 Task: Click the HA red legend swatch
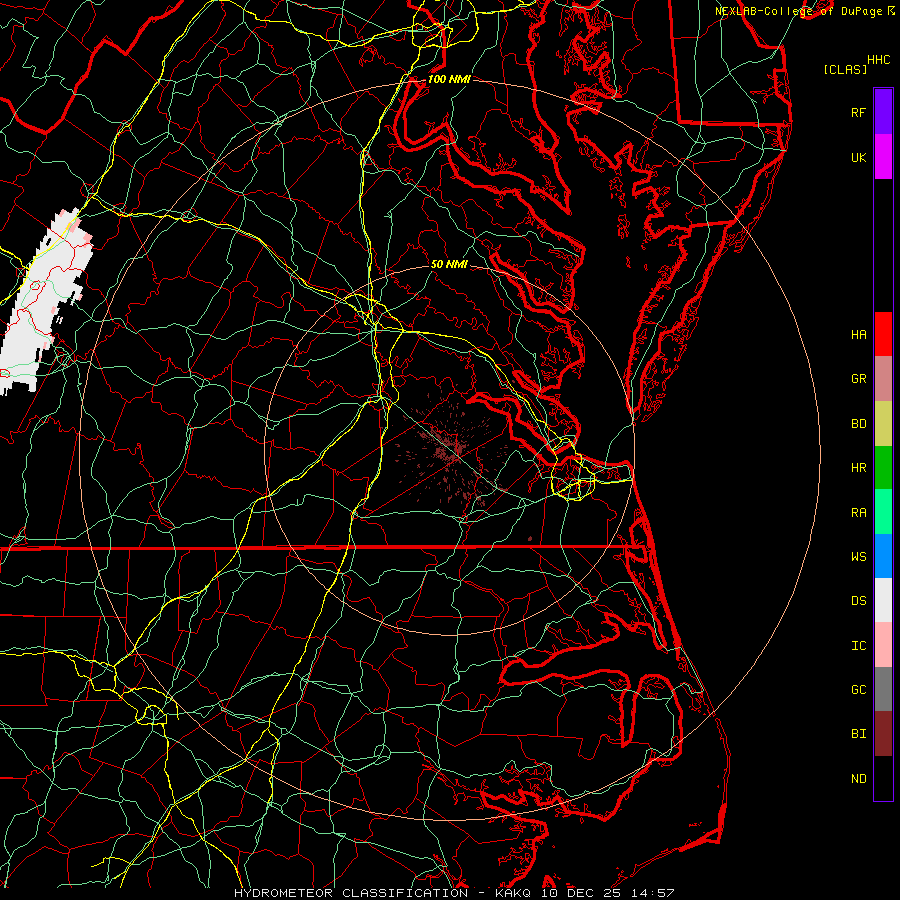coord(883,334)
